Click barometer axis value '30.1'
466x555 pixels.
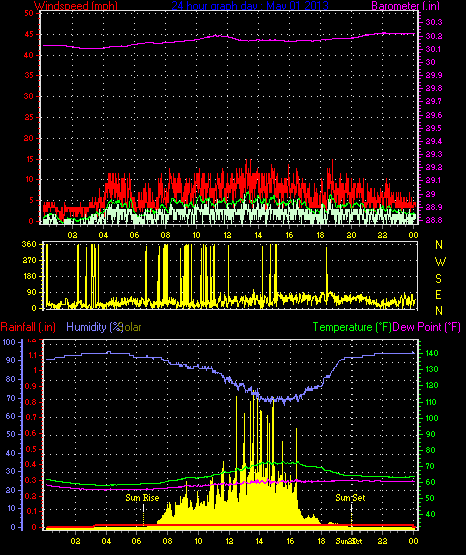(x=433, y=49)
